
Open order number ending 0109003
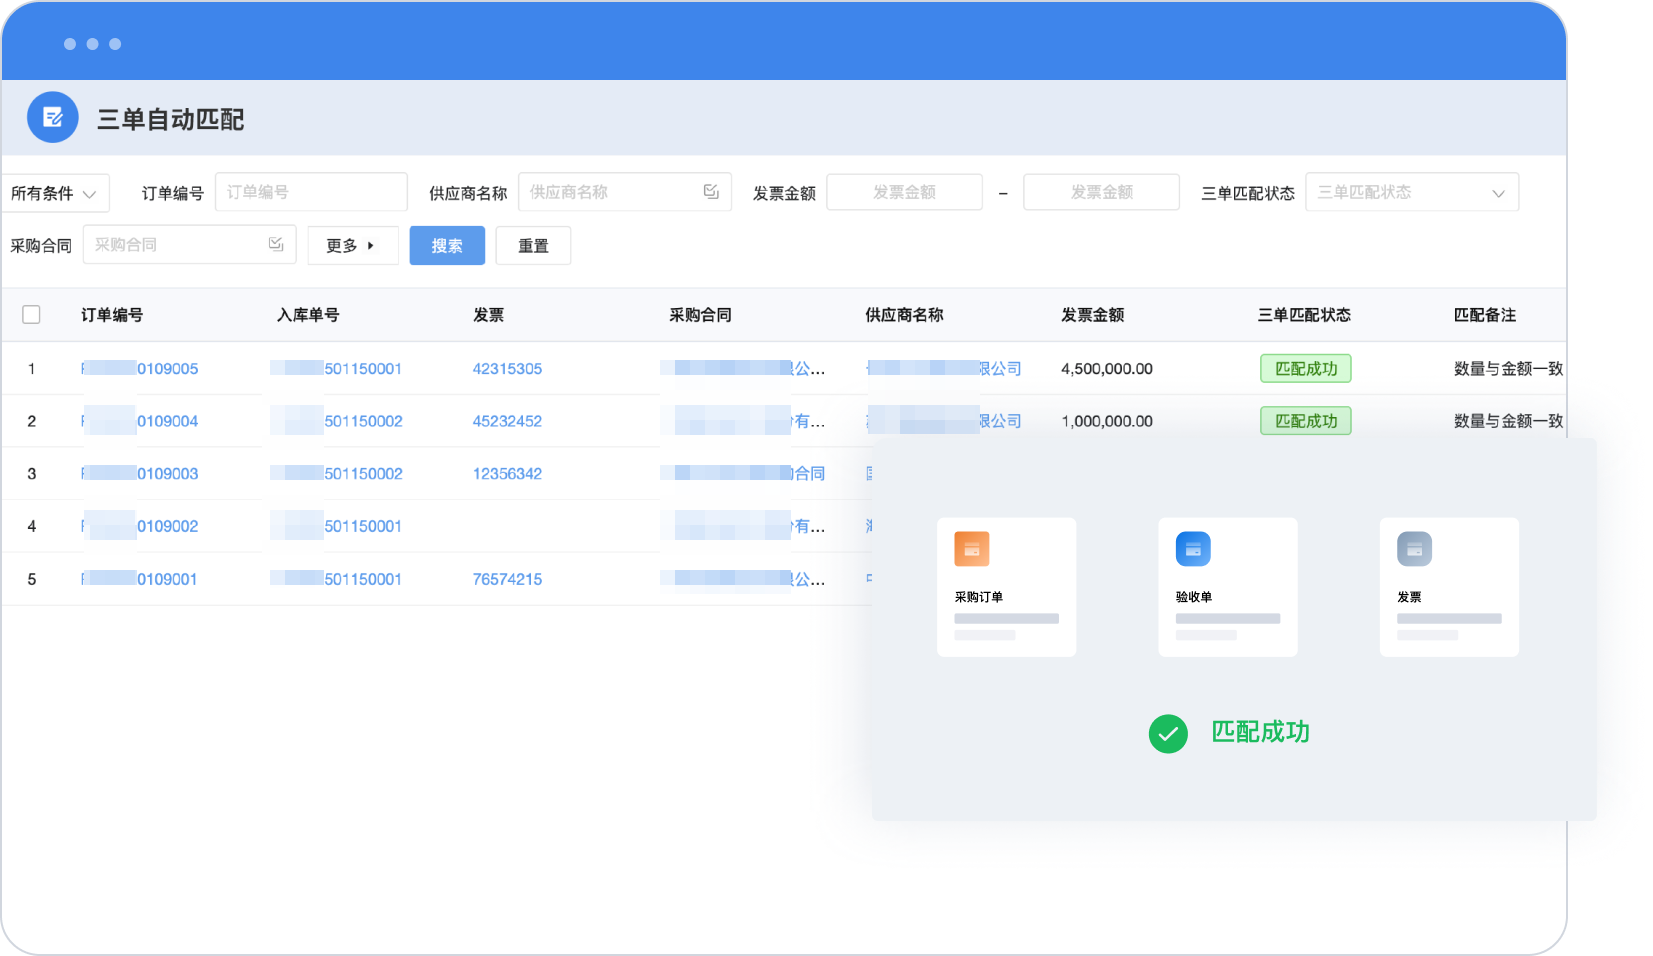click(140, 474)
